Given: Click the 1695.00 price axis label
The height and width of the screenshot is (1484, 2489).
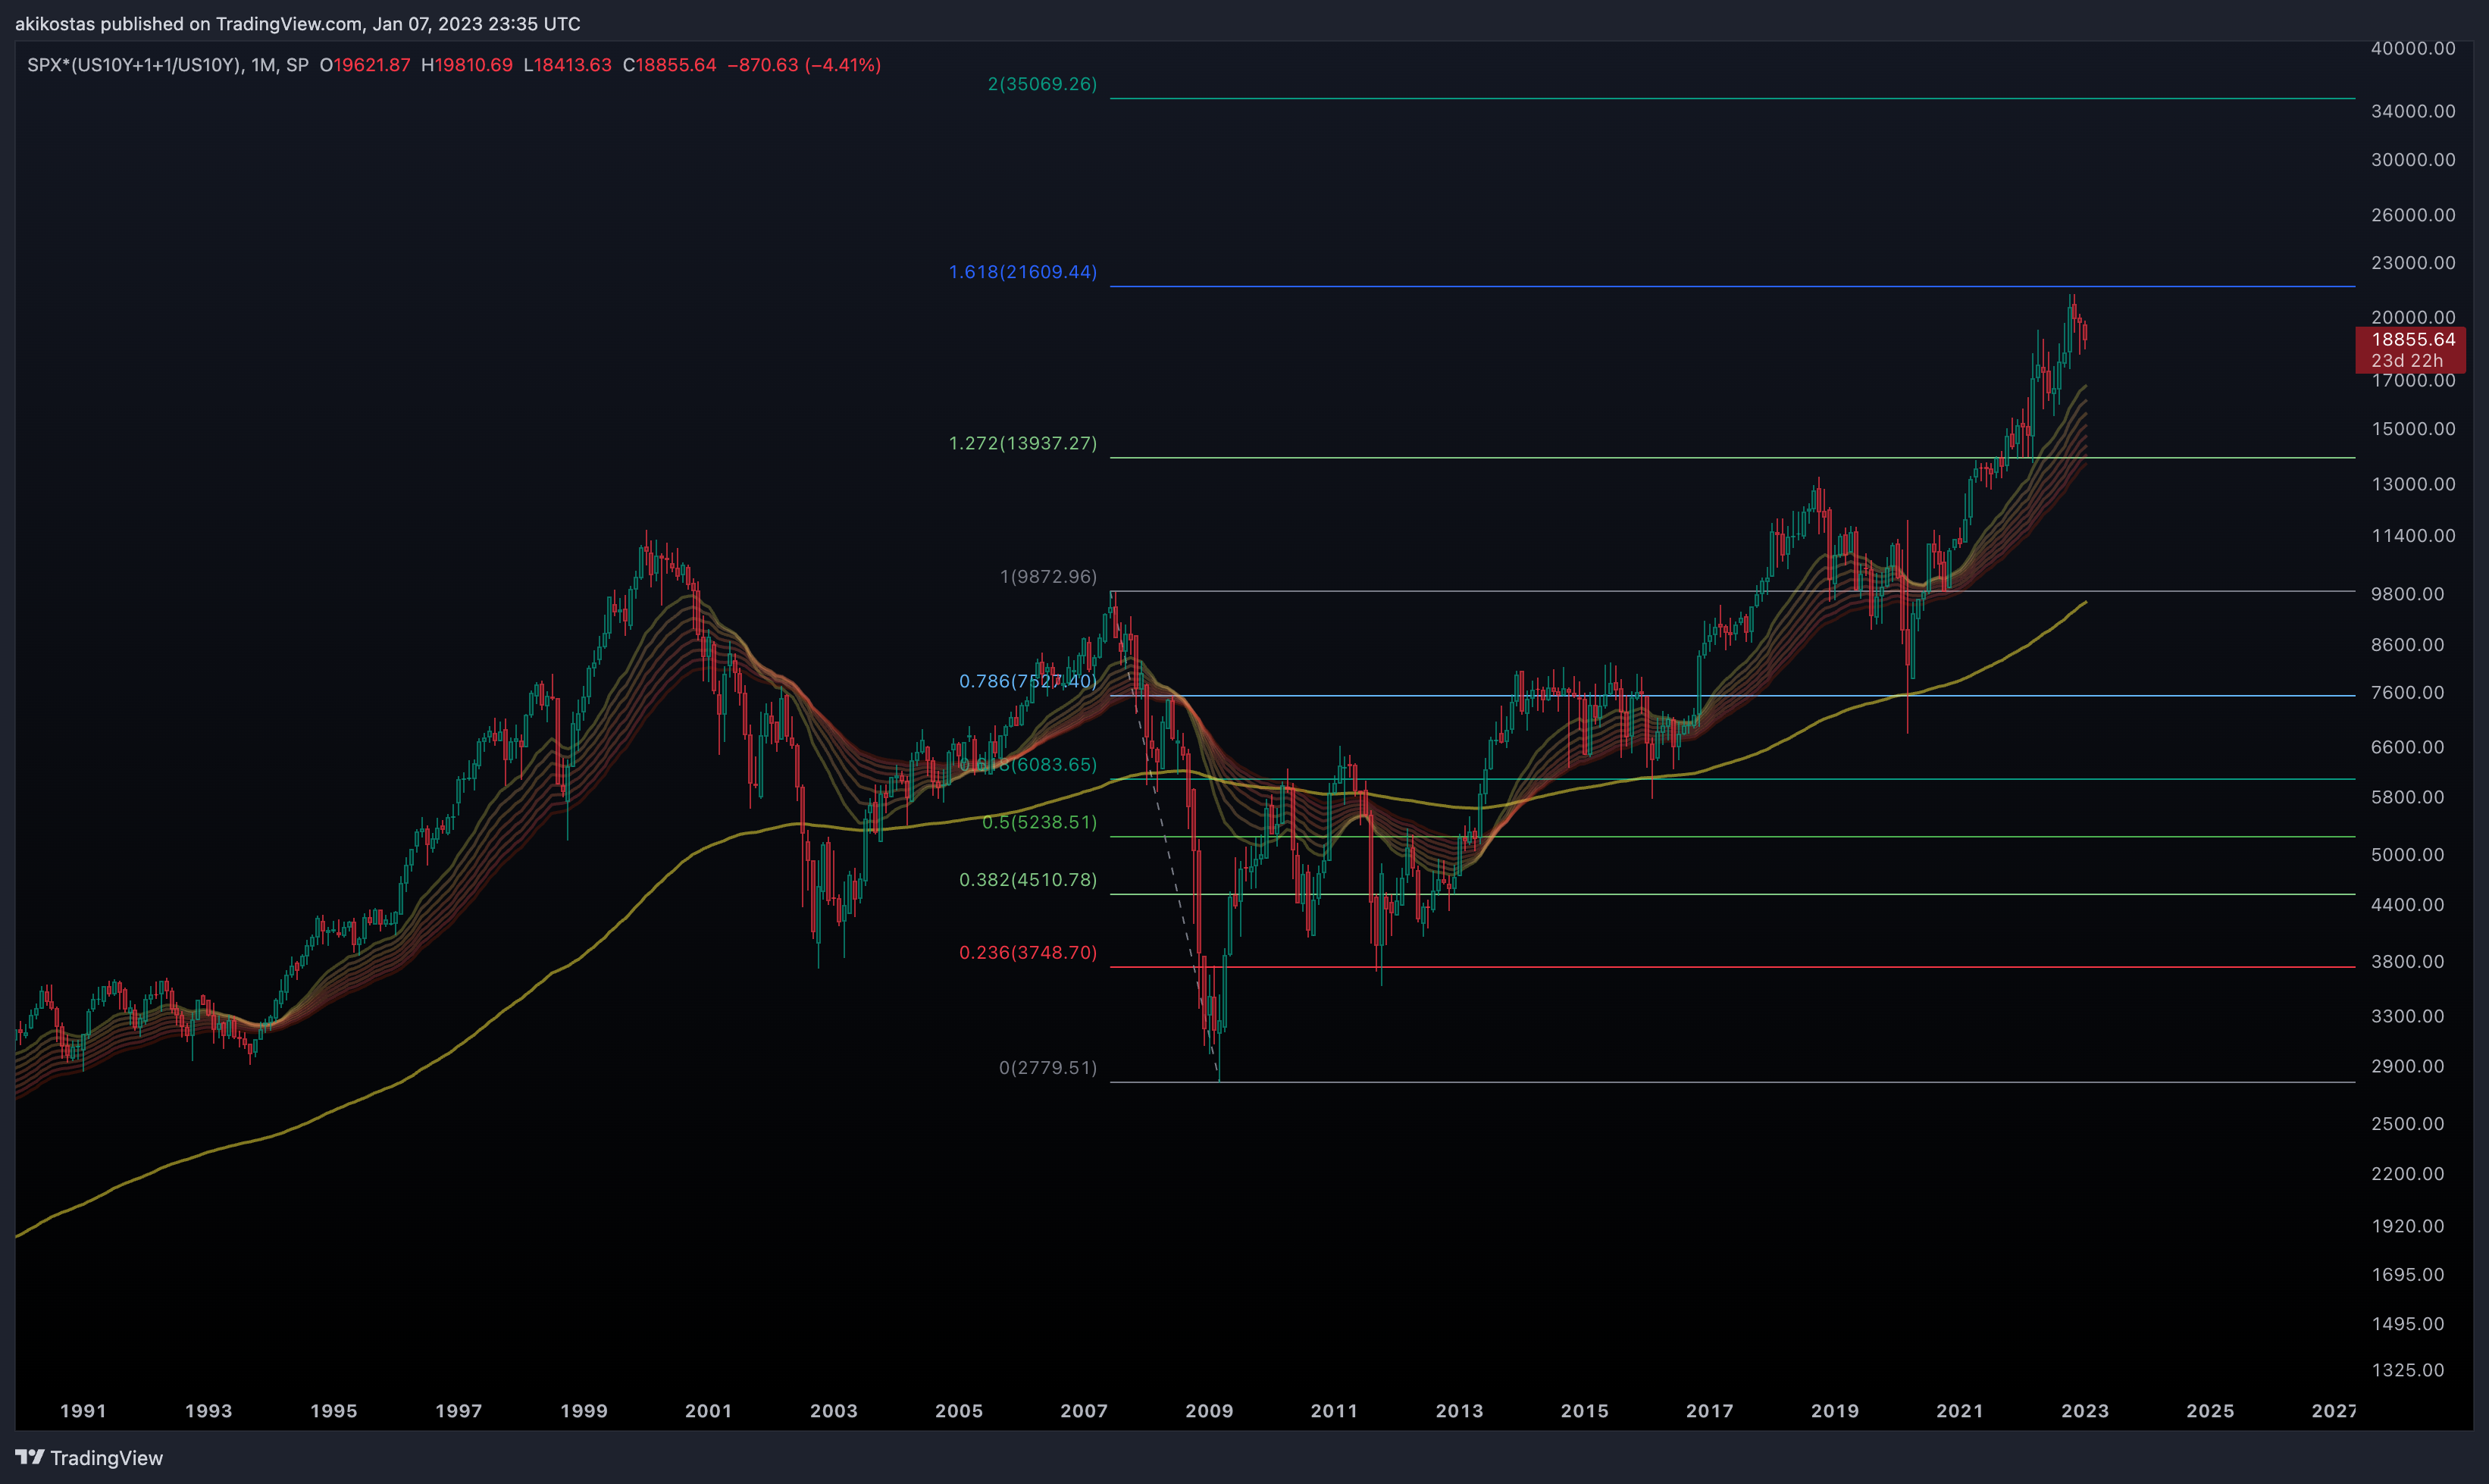Looking at the screenshot, I should 2408,1275.
